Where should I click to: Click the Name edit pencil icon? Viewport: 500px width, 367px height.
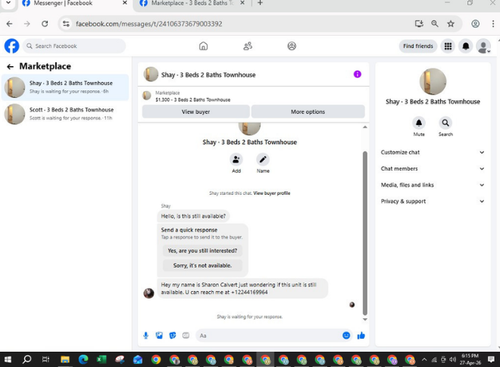coord(263,160)
